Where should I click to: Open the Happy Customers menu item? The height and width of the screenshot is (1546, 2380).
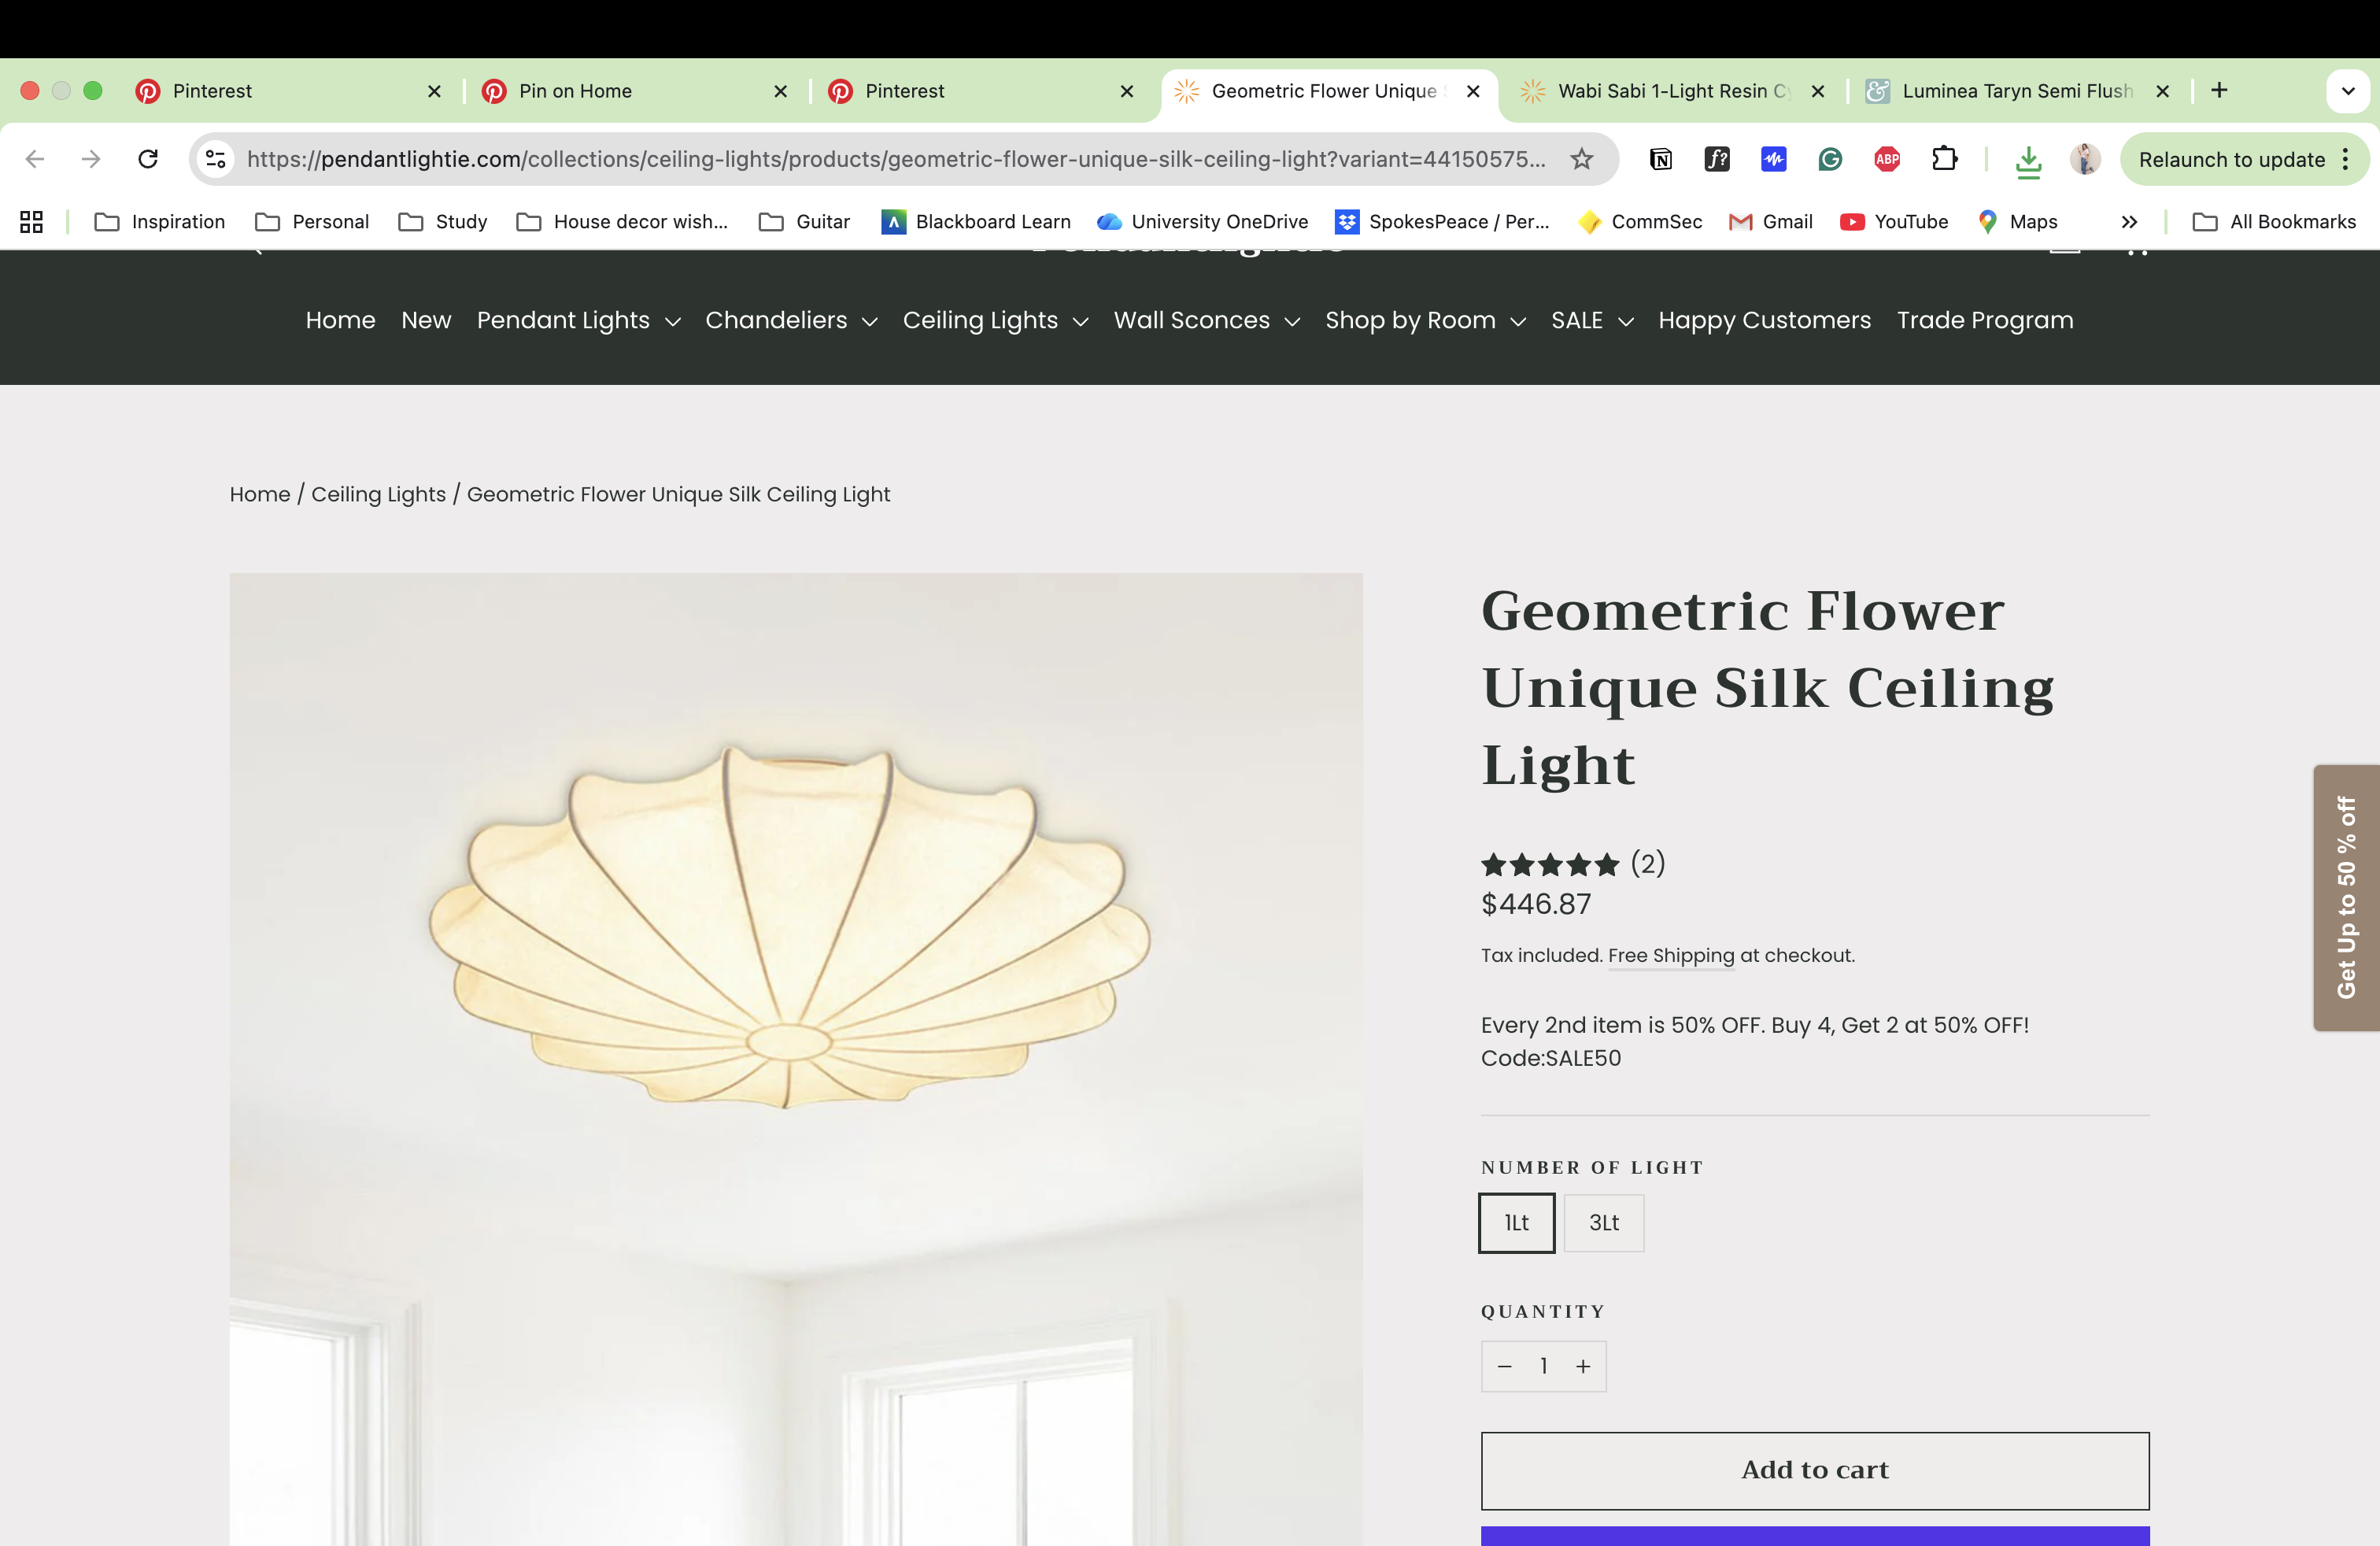(1764, 321)
